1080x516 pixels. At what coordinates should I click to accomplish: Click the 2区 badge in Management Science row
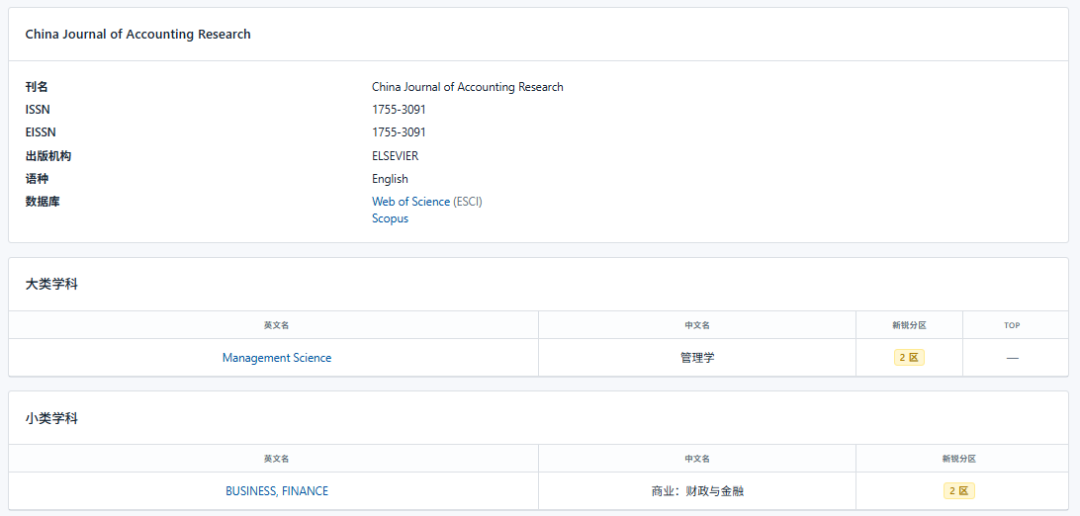pos(909,358)
